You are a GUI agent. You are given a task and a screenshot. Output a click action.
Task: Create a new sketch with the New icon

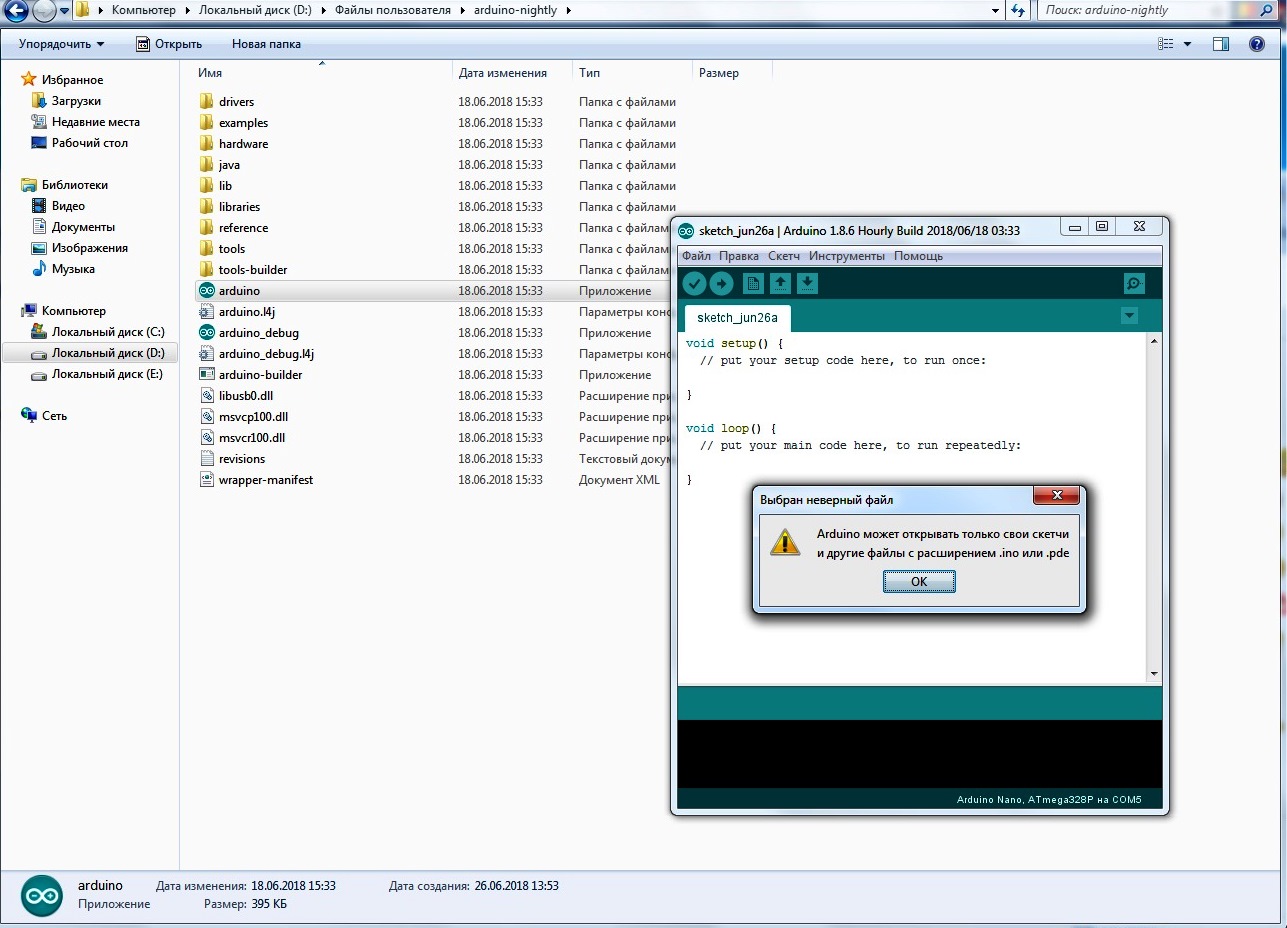click(753, 284)
